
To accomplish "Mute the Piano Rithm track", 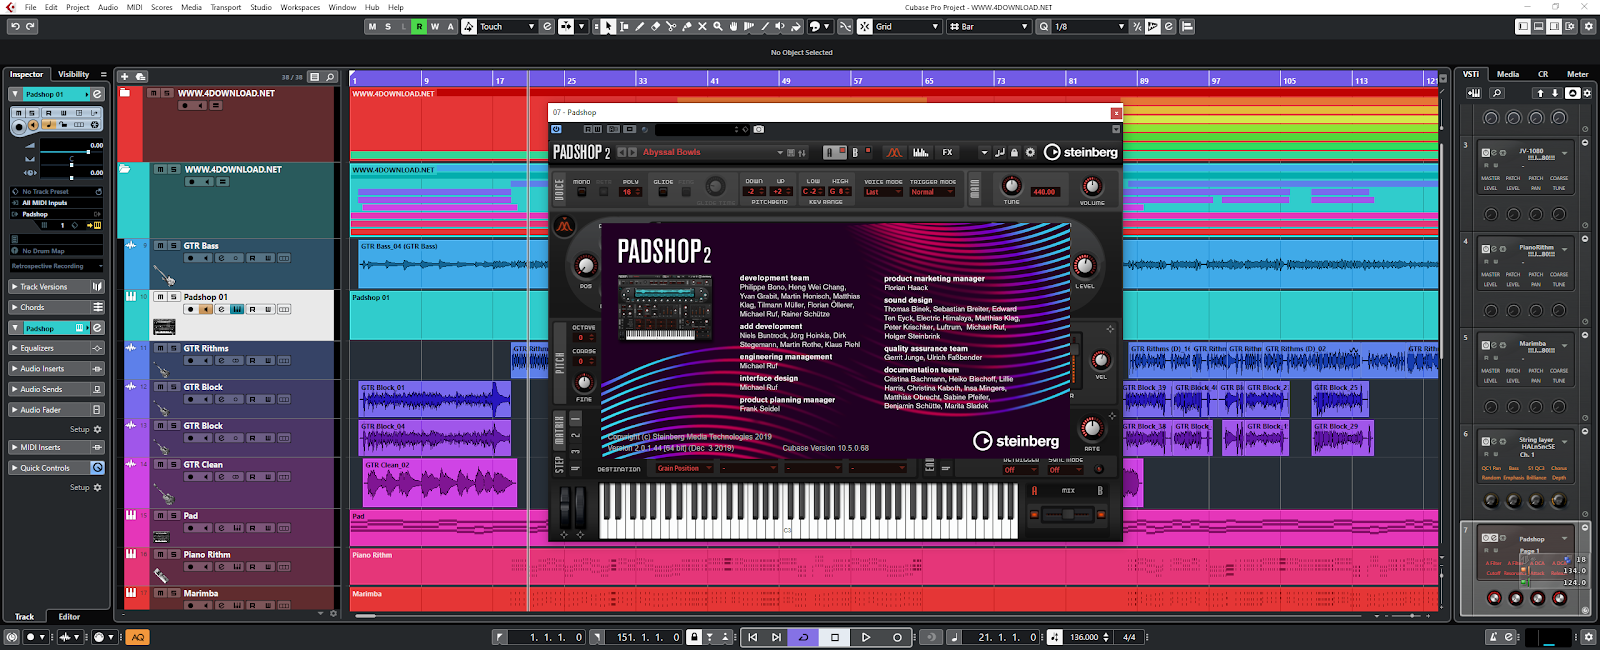I will pos(160,554).
